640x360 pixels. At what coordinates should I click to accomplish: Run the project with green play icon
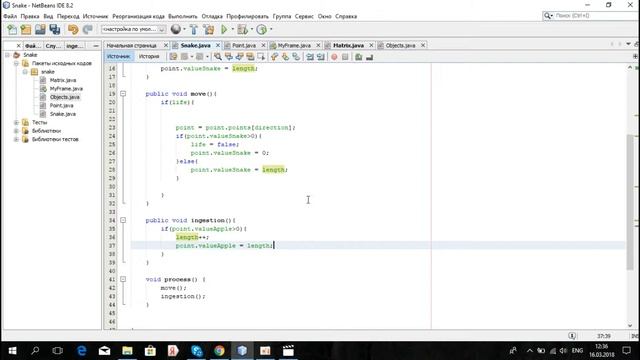[x=224, y=29]
